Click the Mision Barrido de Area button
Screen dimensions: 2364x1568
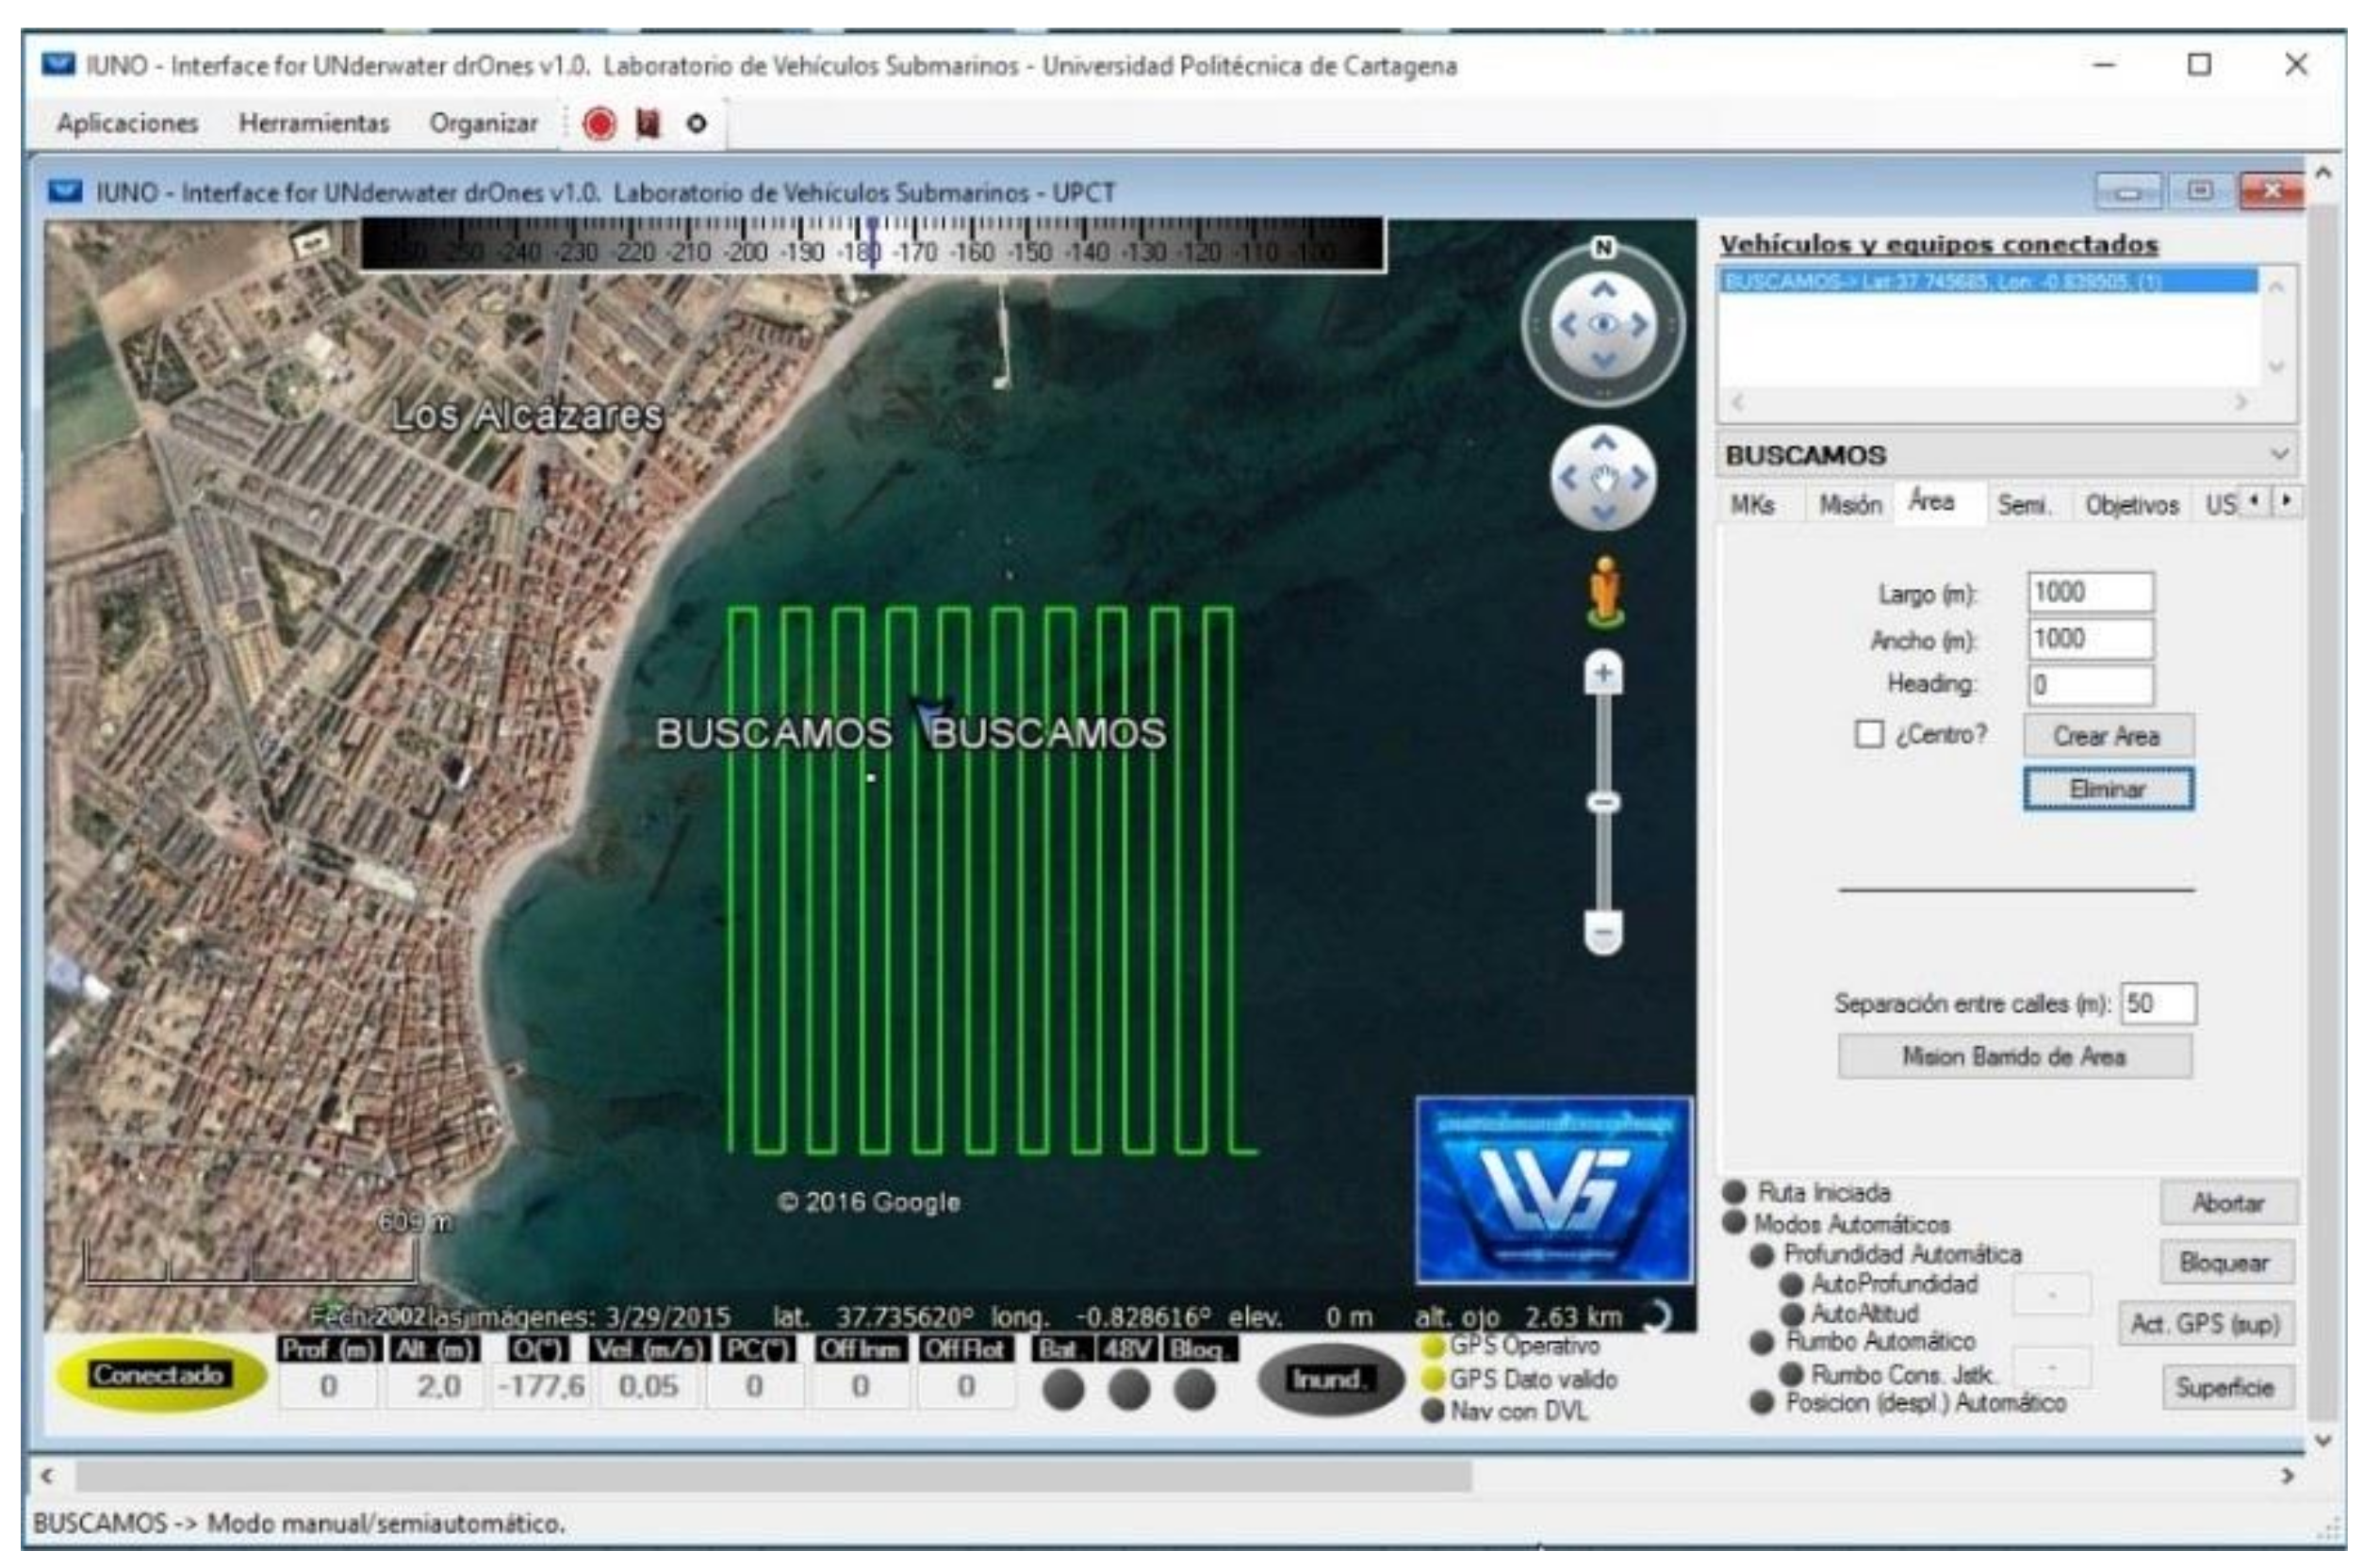coord(2014,1057)
